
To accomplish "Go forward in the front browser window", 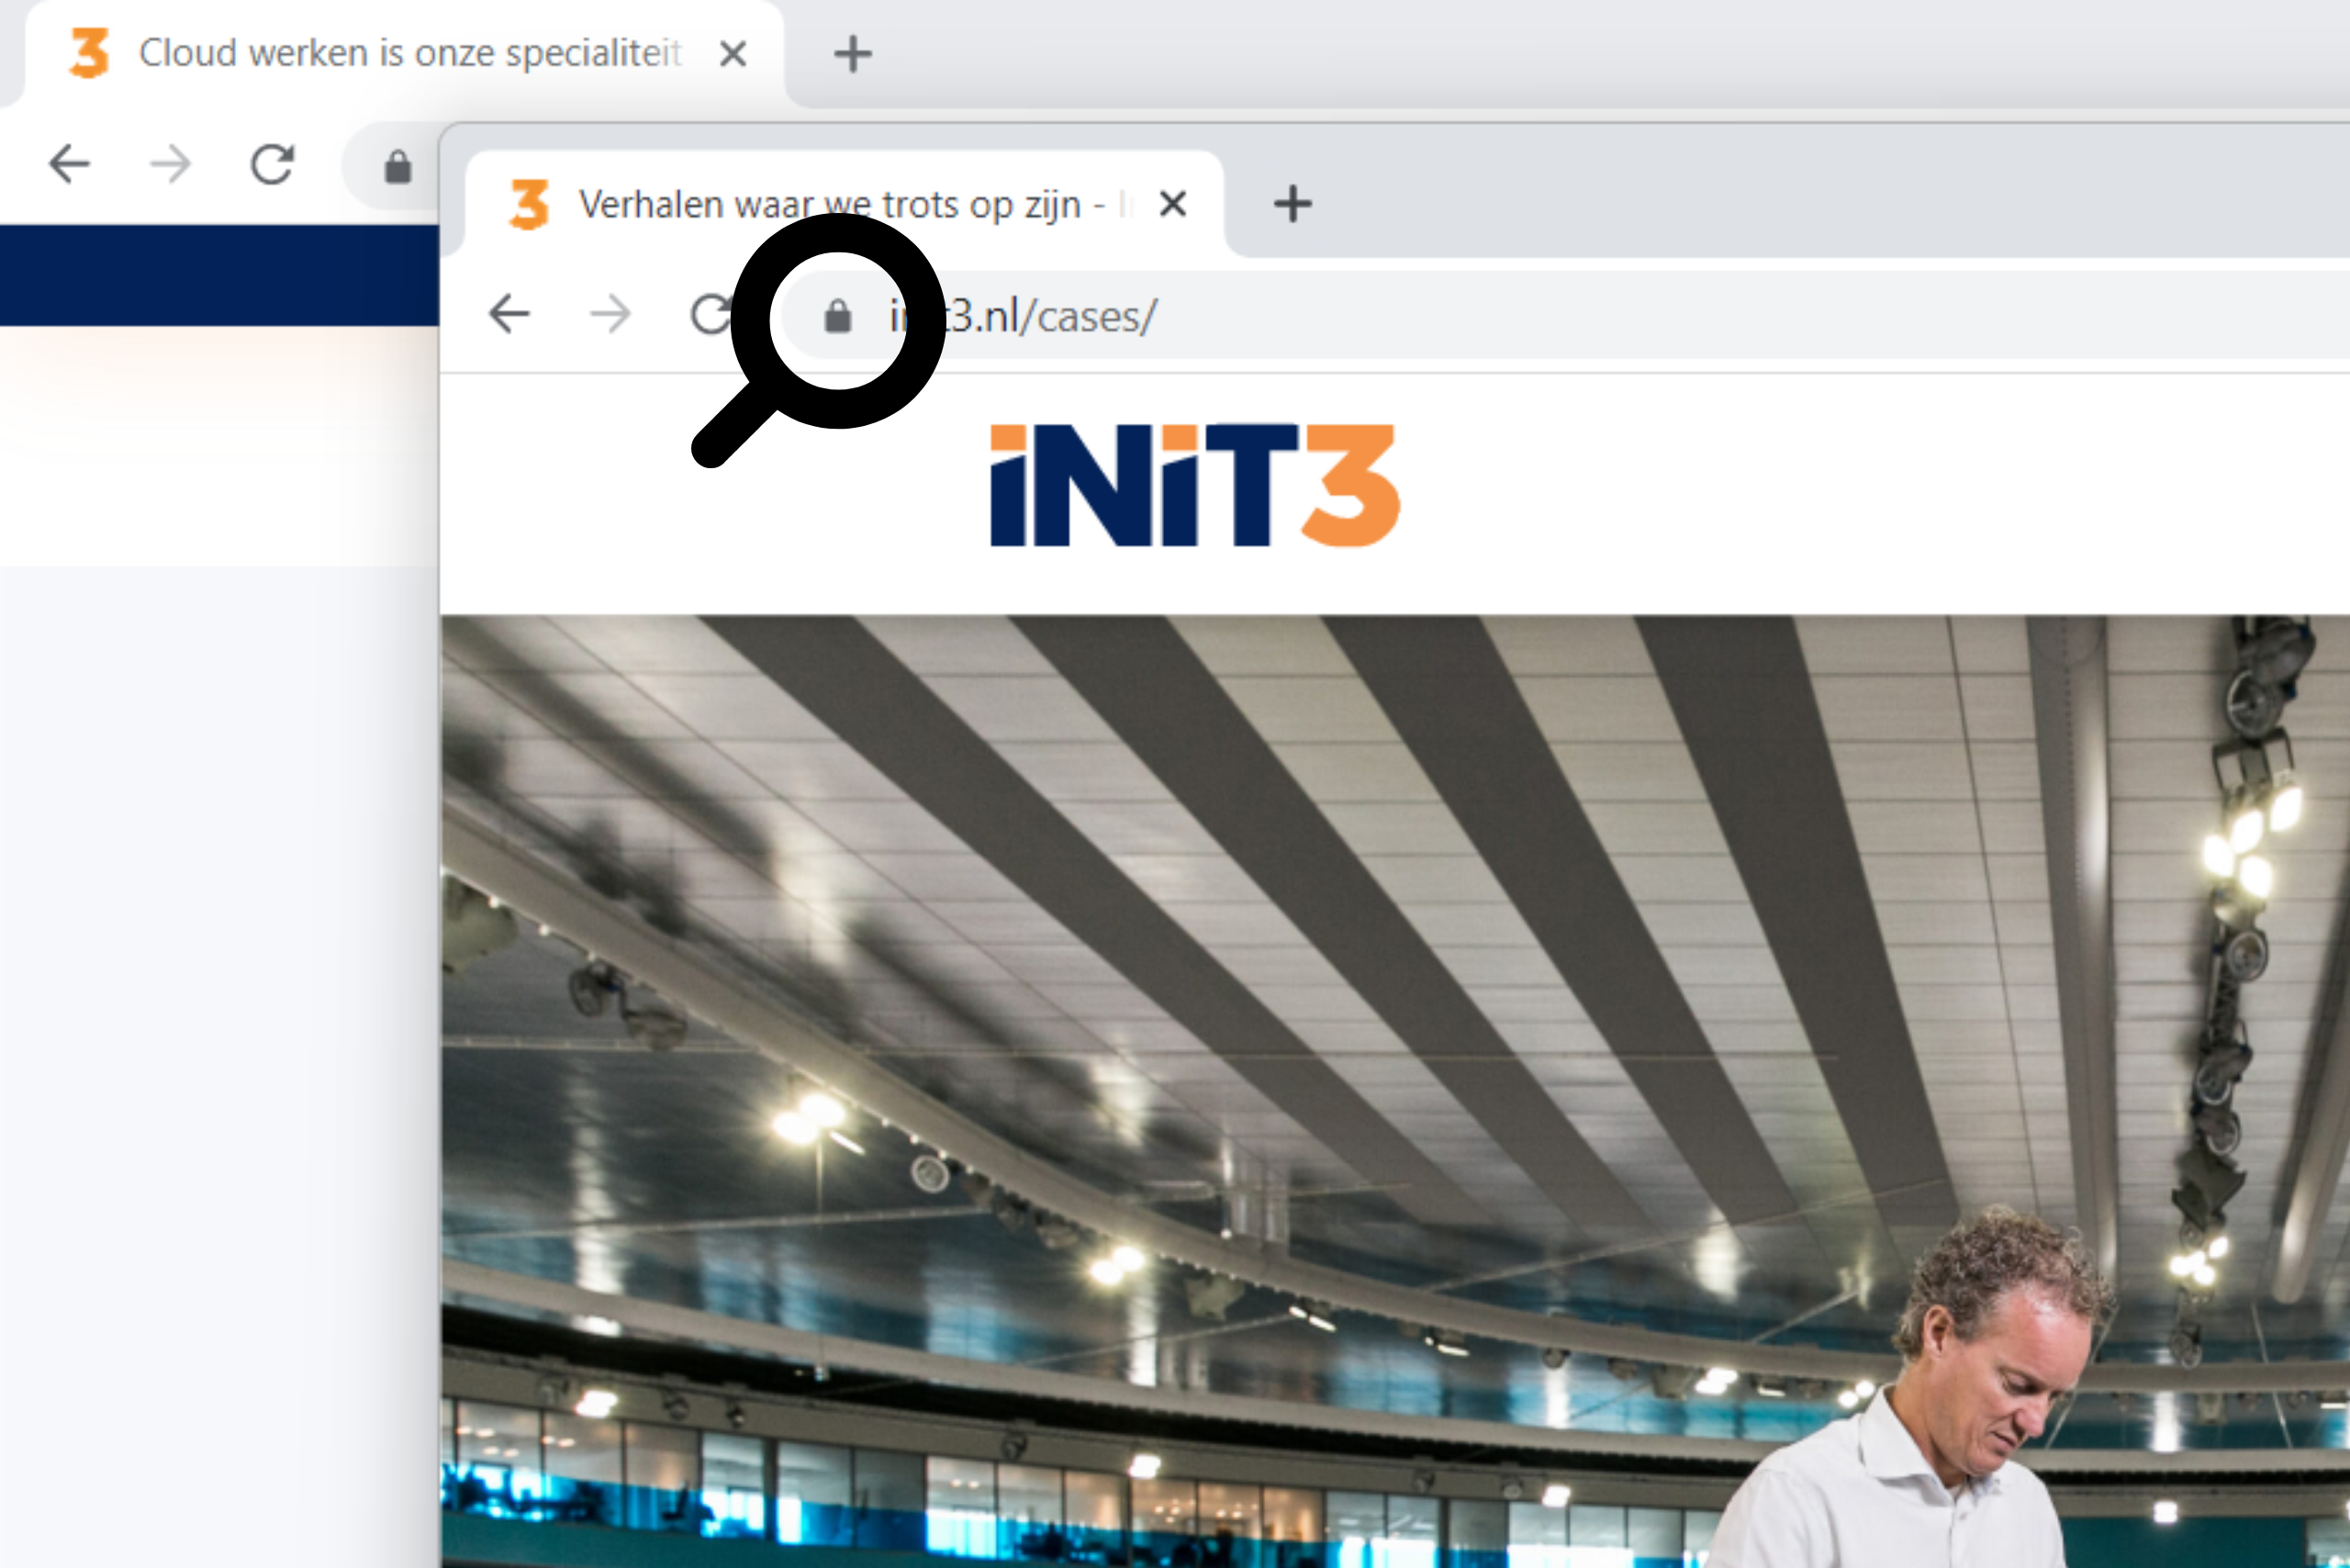I will point(610,314).
